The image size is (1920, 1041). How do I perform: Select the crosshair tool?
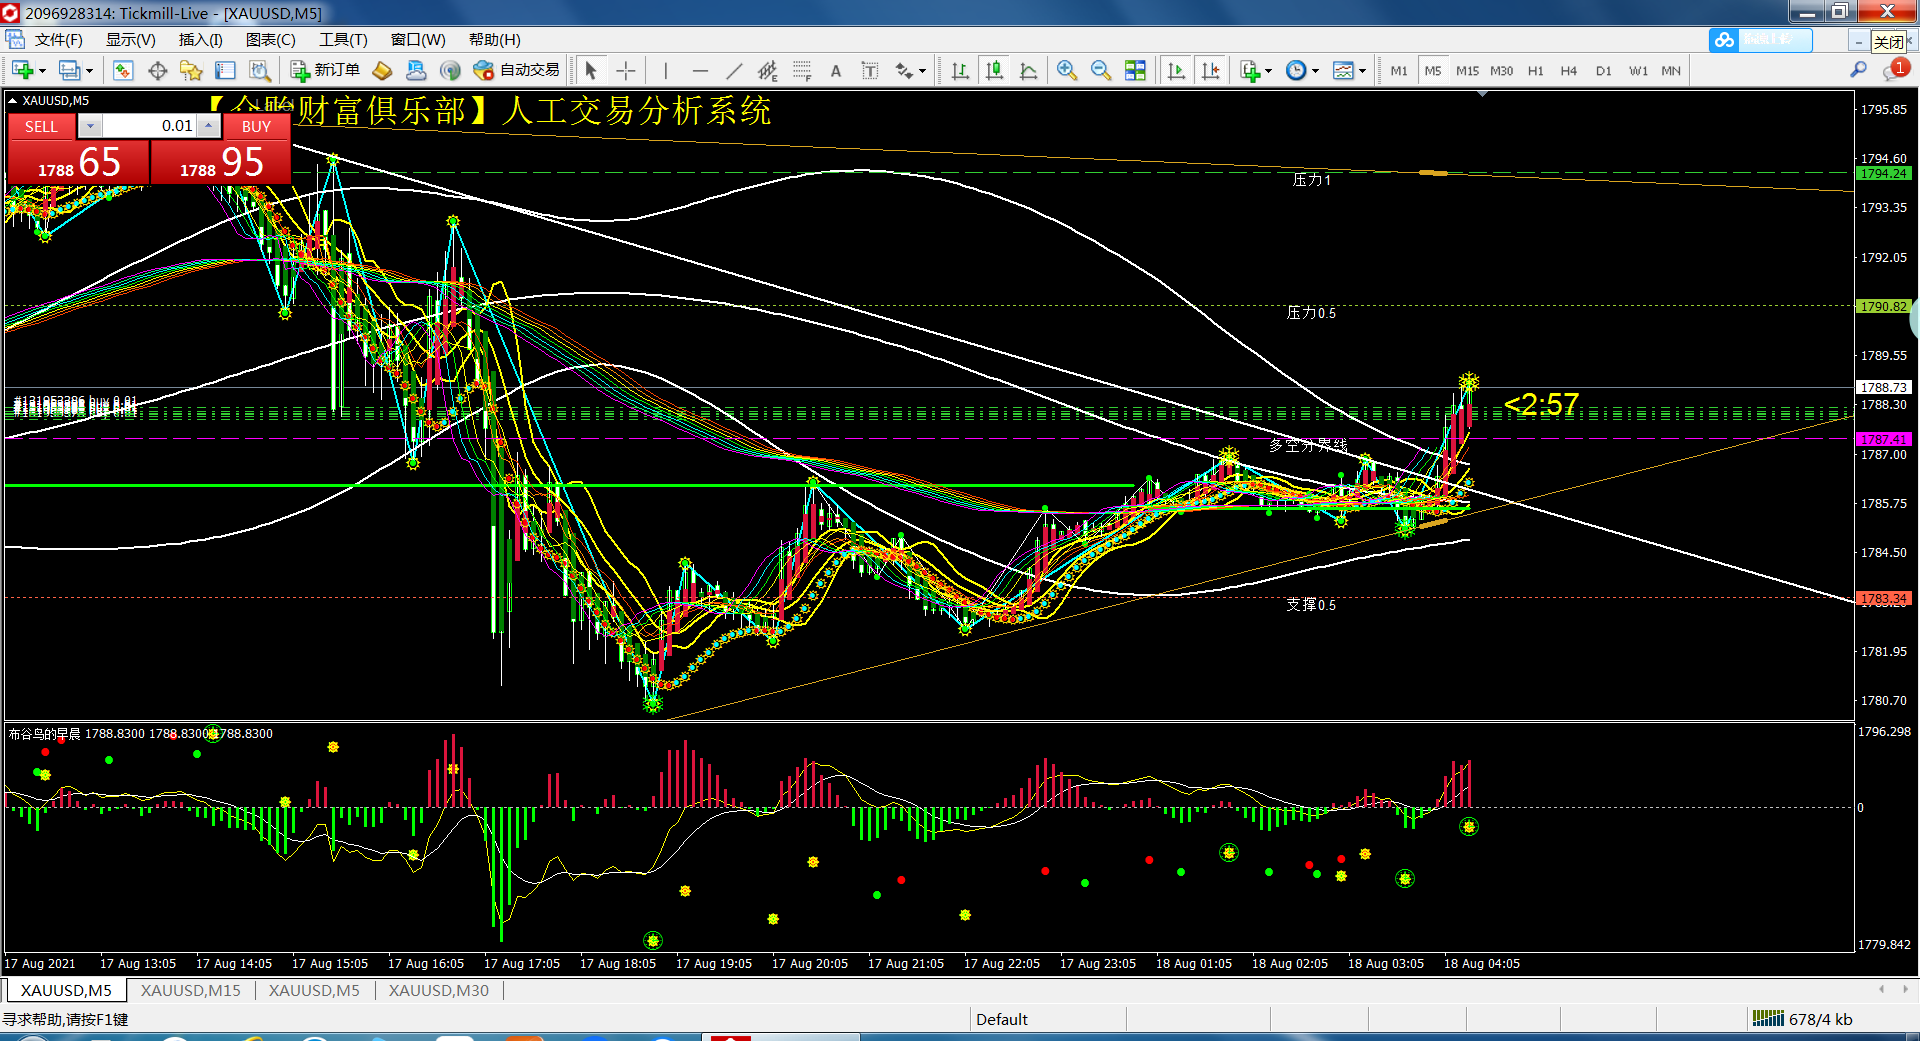(626, 70)
